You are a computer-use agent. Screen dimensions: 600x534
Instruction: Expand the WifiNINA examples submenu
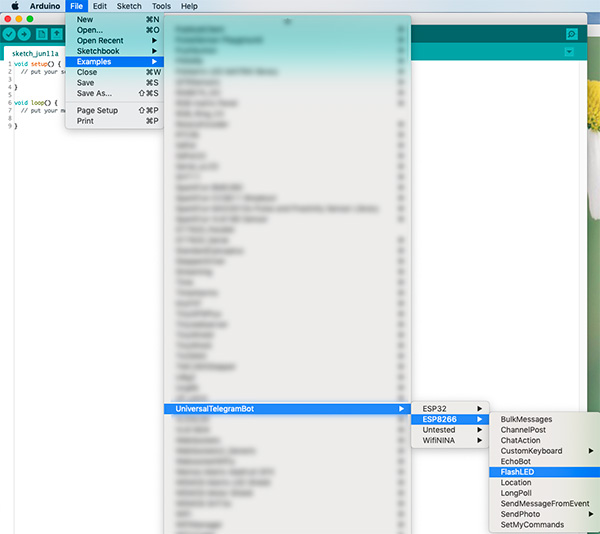pos(450,441)
